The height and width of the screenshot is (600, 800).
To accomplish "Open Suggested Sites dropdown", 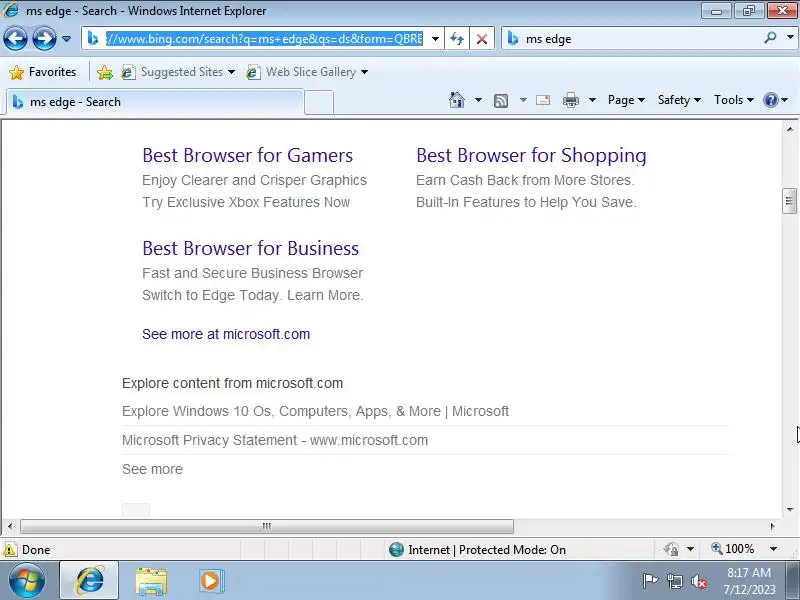I will (178, 72).
